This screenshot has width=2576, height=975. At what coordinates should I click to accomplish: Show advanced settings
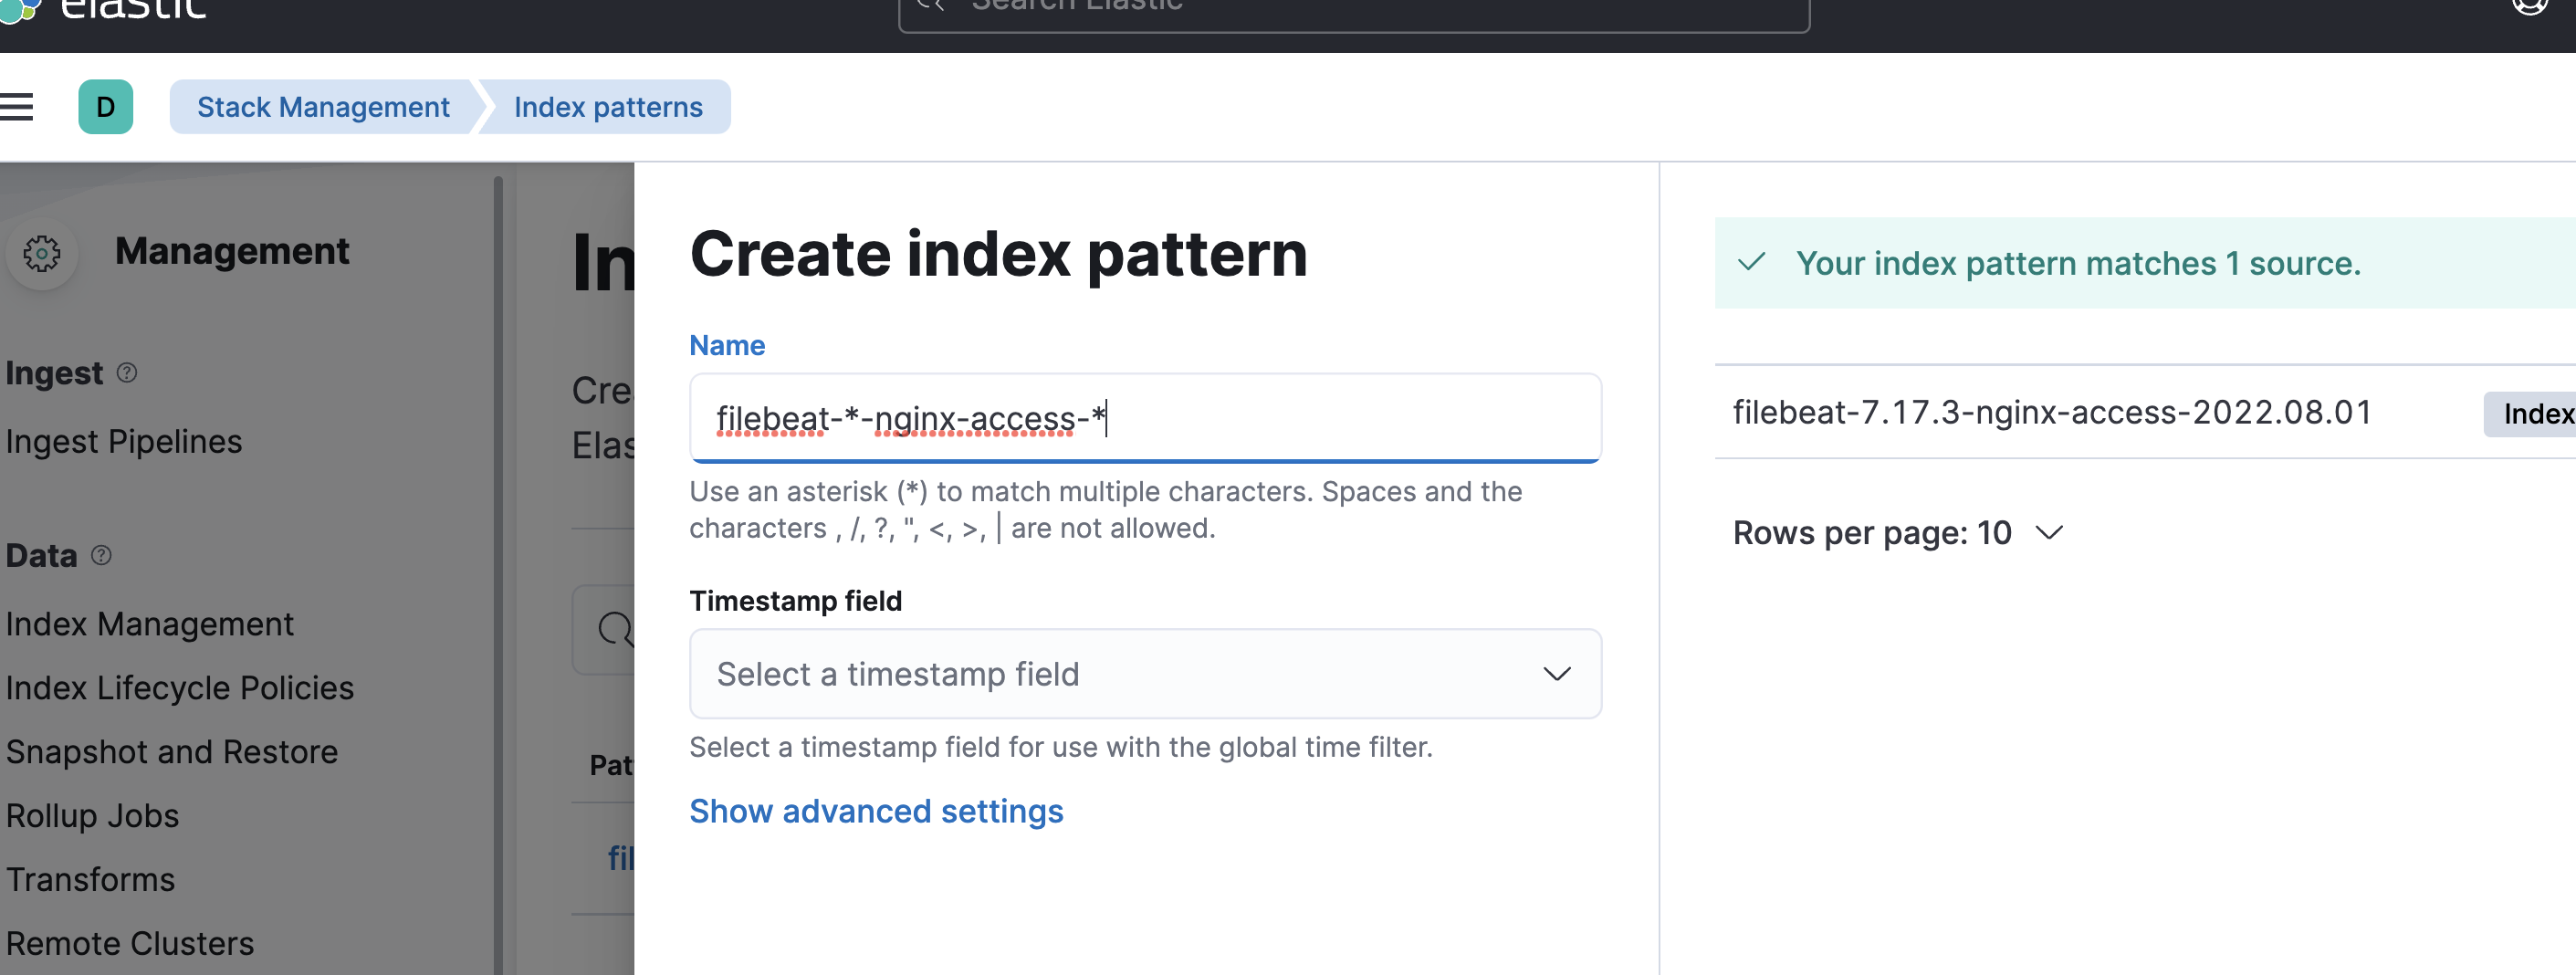tap(876, 811)
